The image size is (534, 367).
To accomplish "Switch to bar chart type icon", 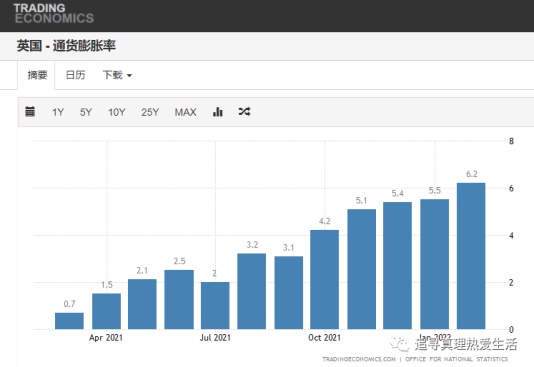I will pyautogui.click(x=218, y=111).
